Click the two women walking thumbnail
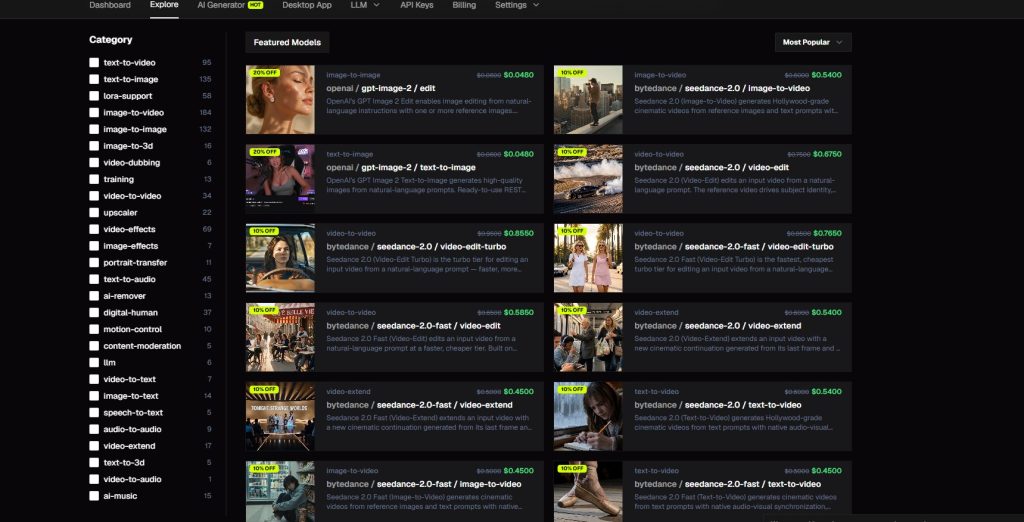This screenshot has width=1024, height=522. click(588, 258)
